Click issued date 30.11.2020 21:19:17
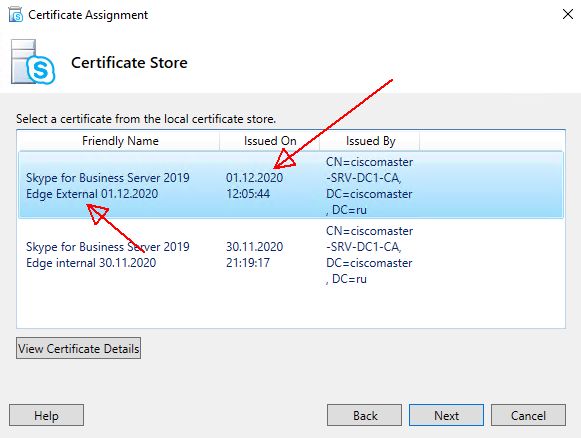The height and width of the screenshot is (438, 581). [x=255, y=255]
